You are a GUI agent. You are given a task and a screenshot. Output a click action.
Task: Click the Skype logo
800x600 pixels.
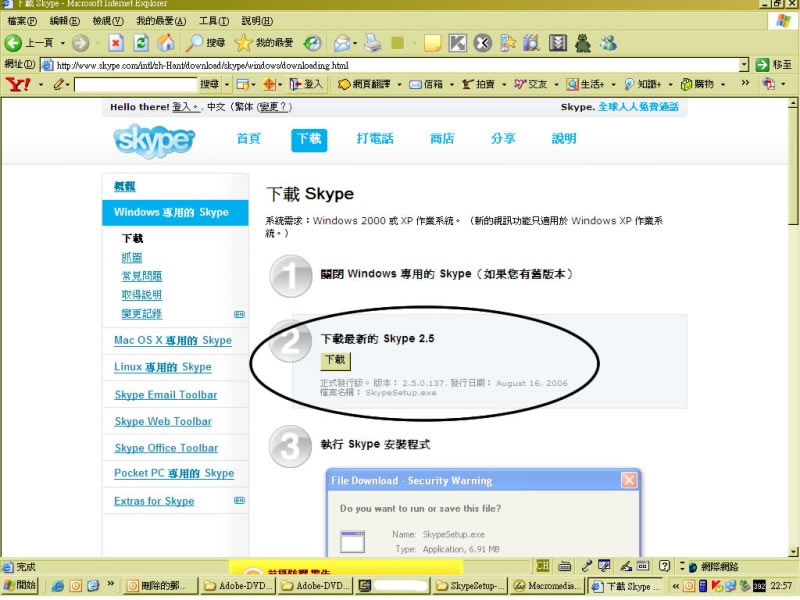pyautogui.click(x=154, y=140)
